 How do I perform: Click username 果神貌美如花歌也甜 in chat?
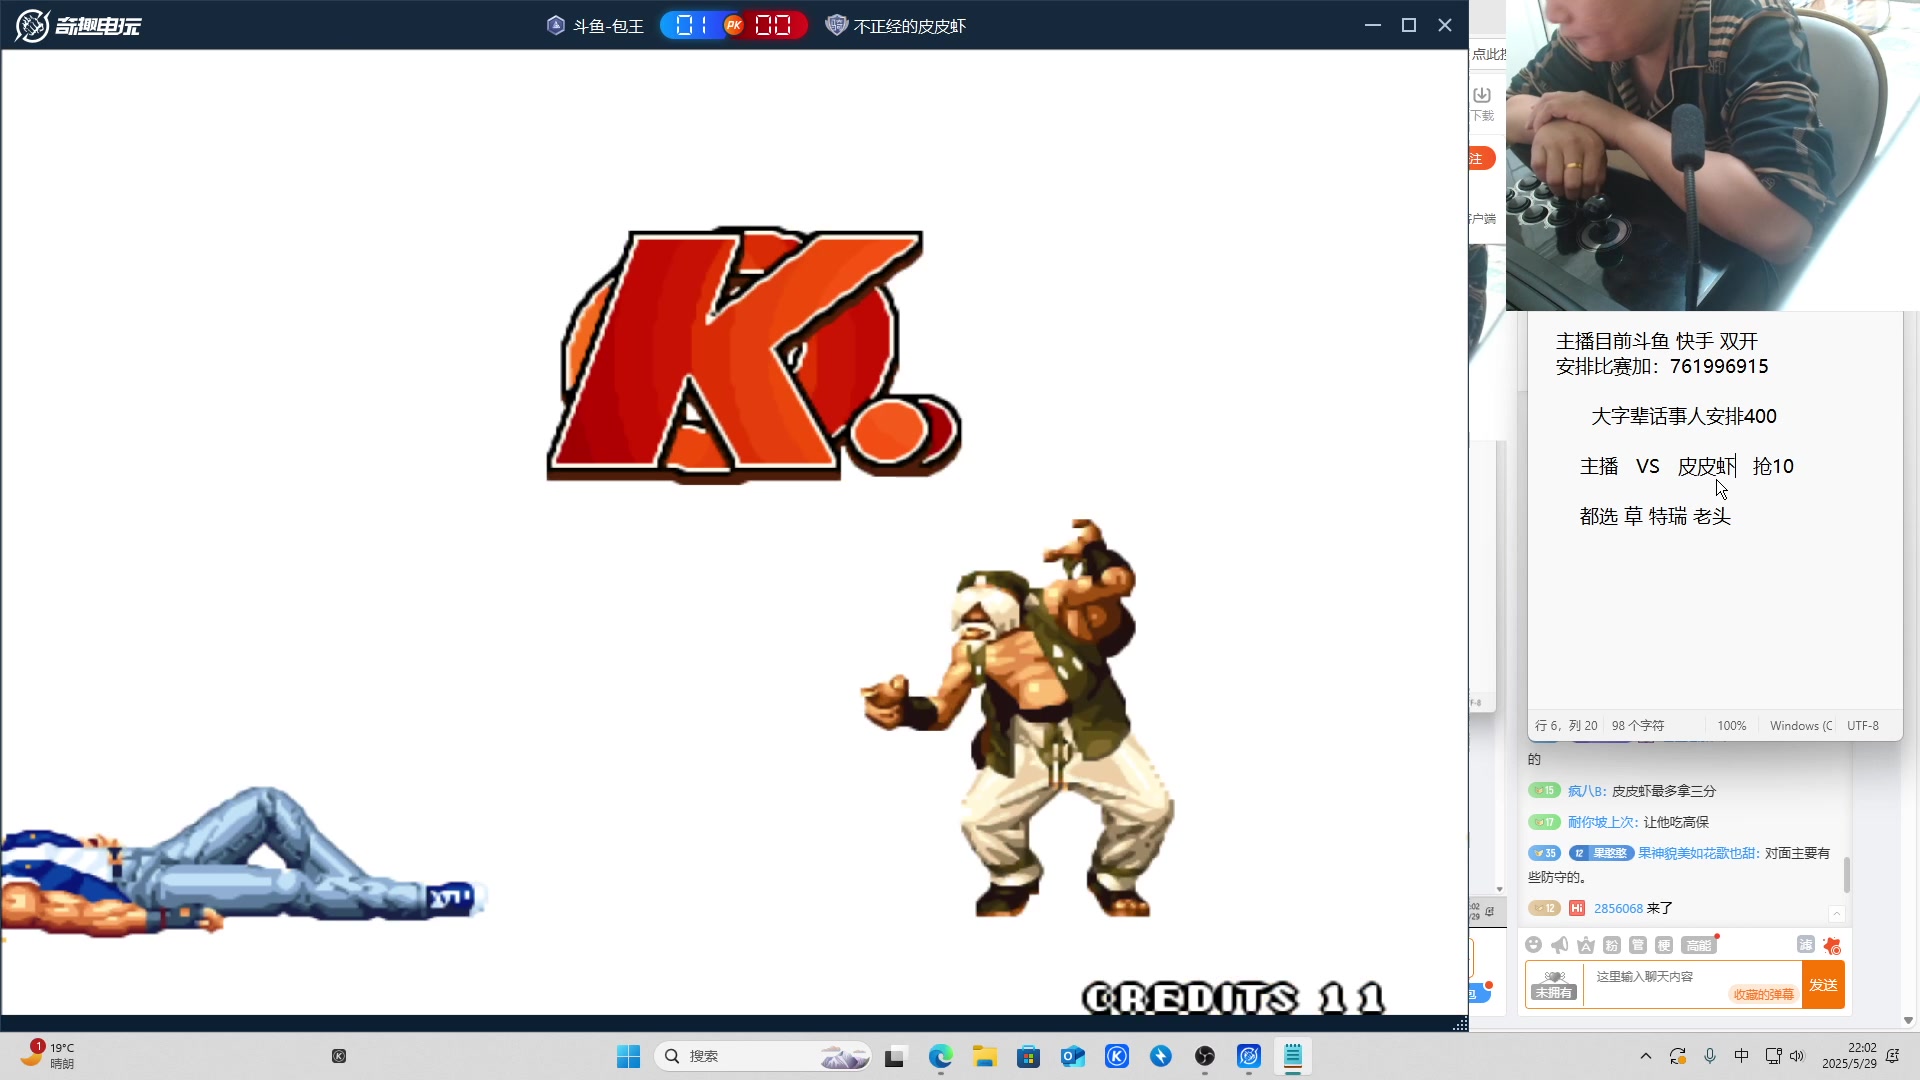1698,853
